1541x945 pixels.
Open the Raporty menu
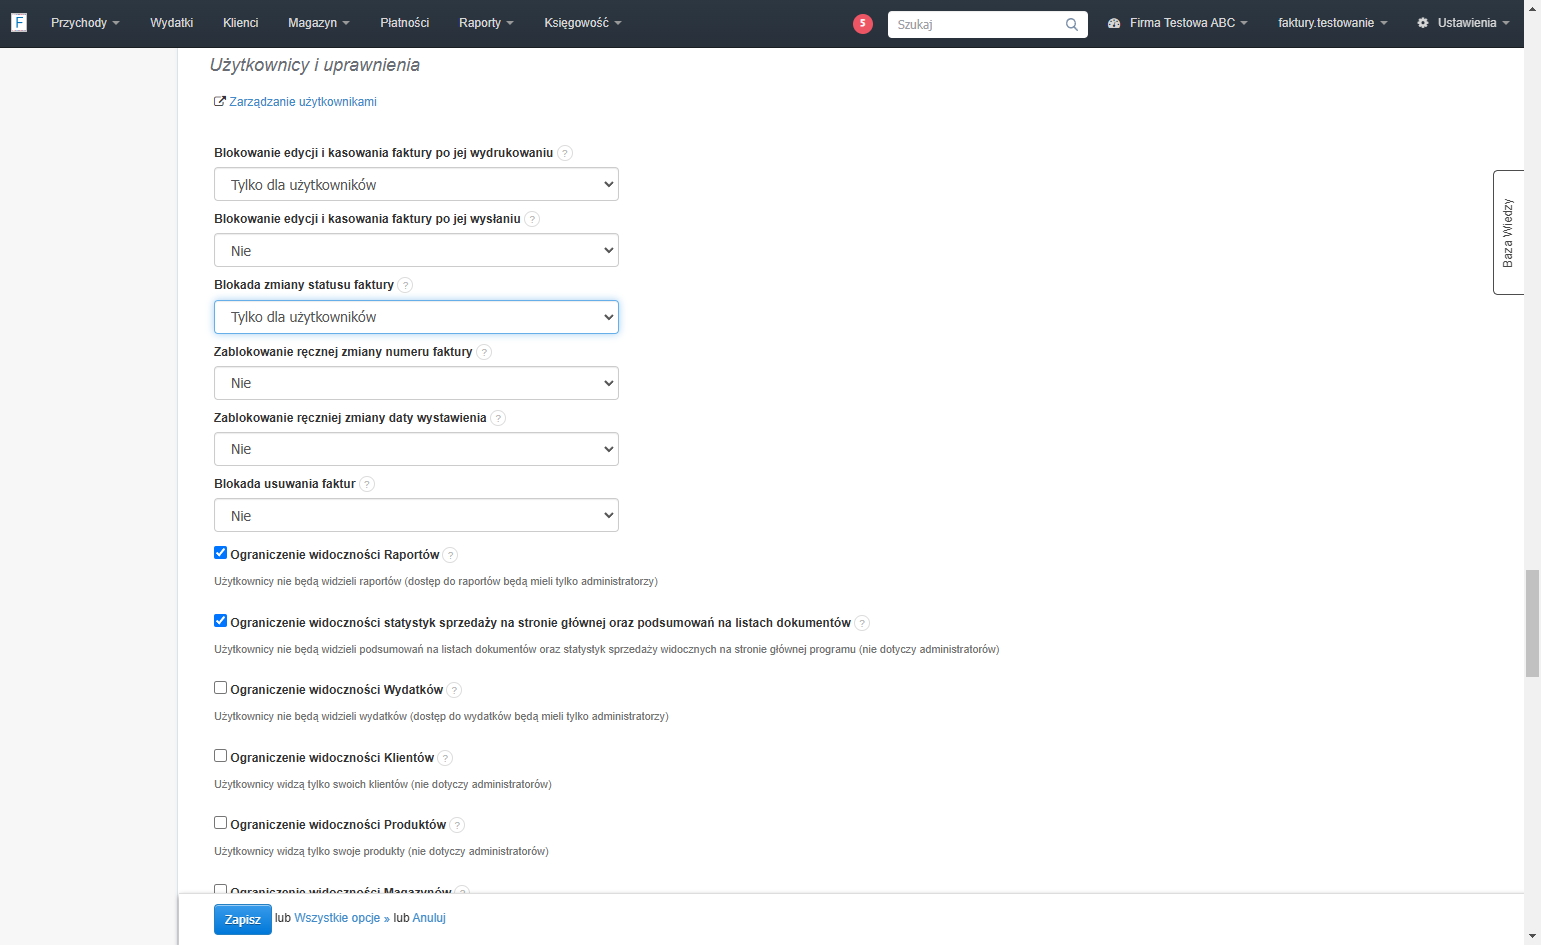click(x=486, y=23)
